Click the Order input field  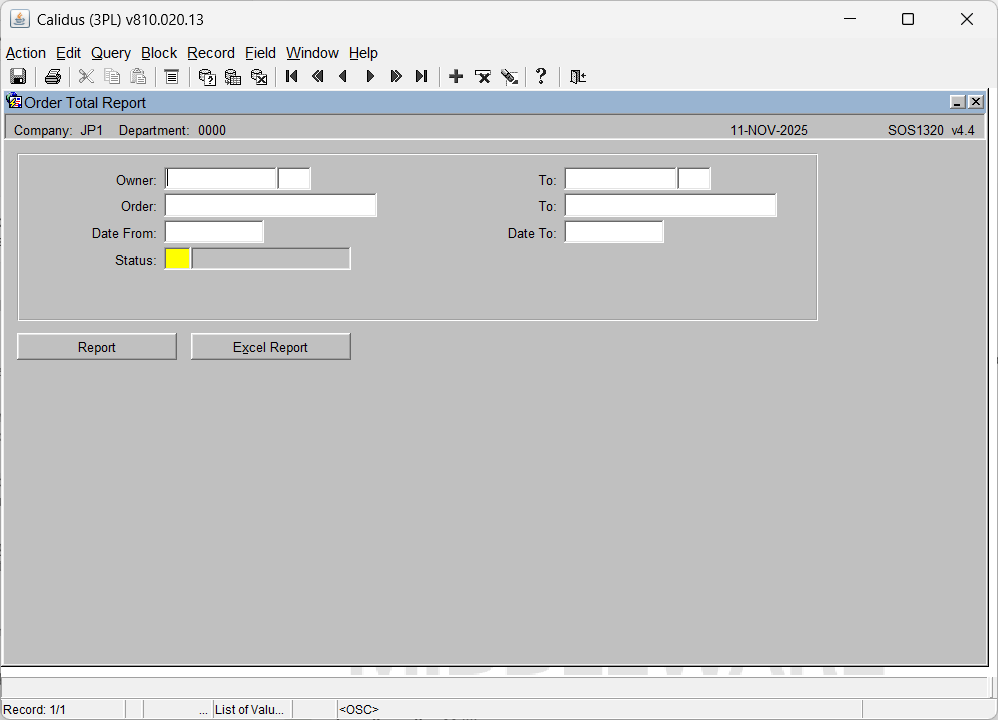pyautogui.click(x=270, y=206)
